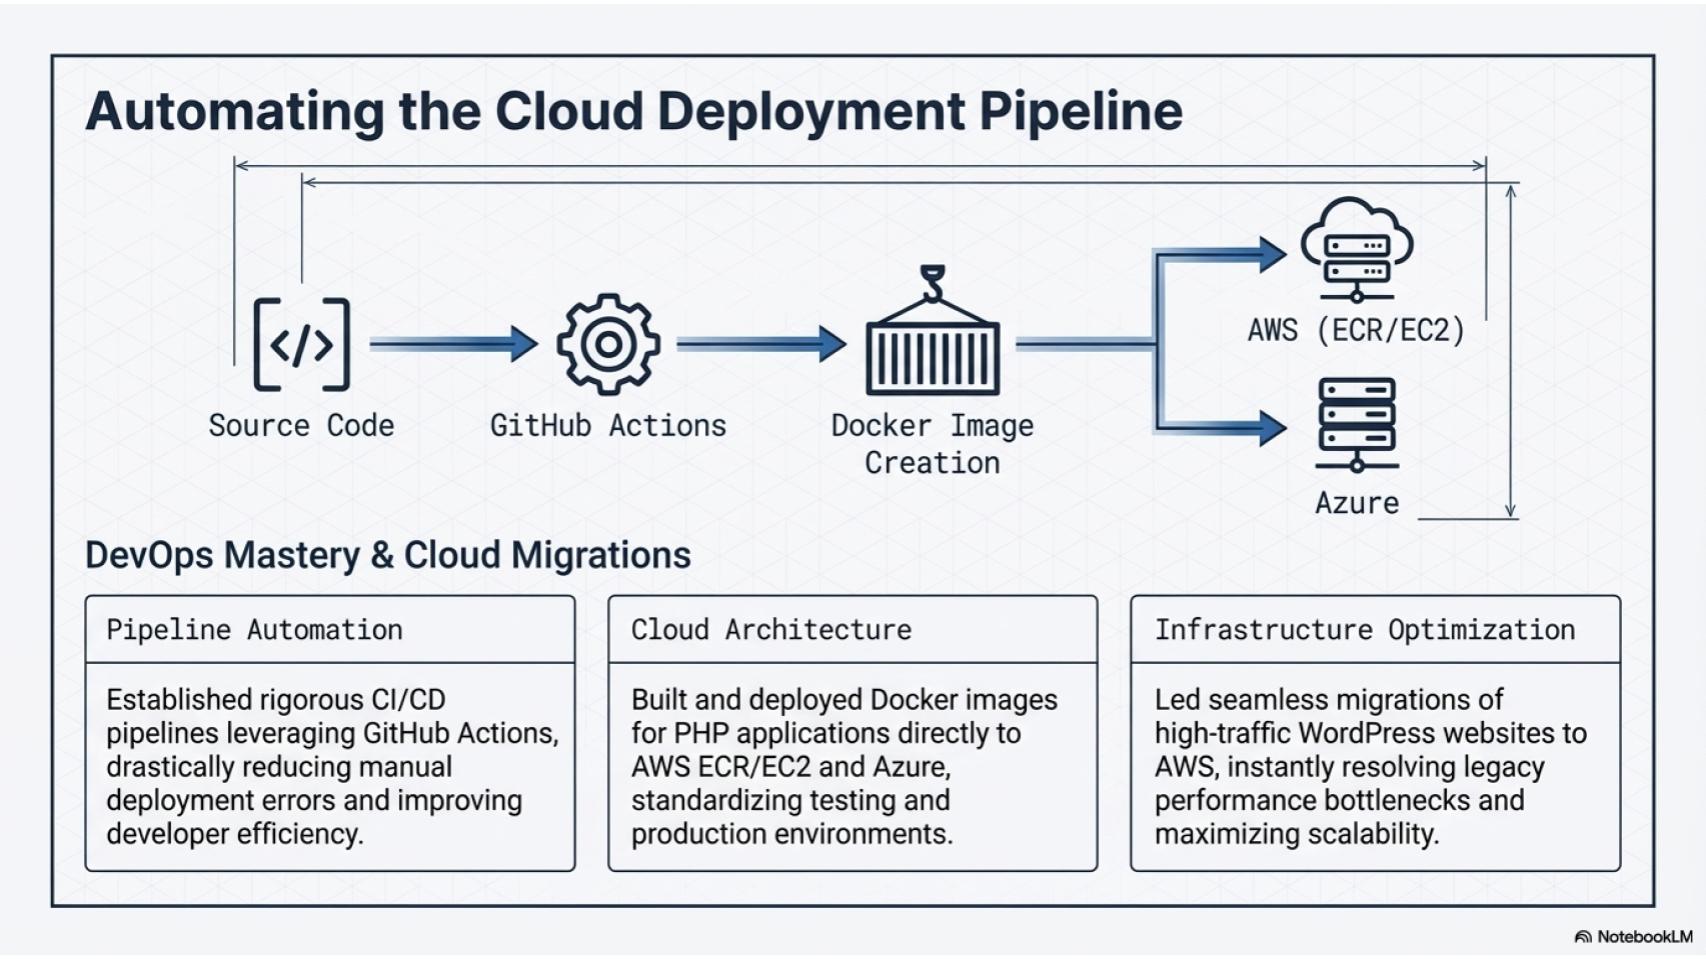The height and width of the screenshot is (959, 1706).
Task: Select the 'Infrastructure Optimization' card header
Action: (x=1375, y=629)
